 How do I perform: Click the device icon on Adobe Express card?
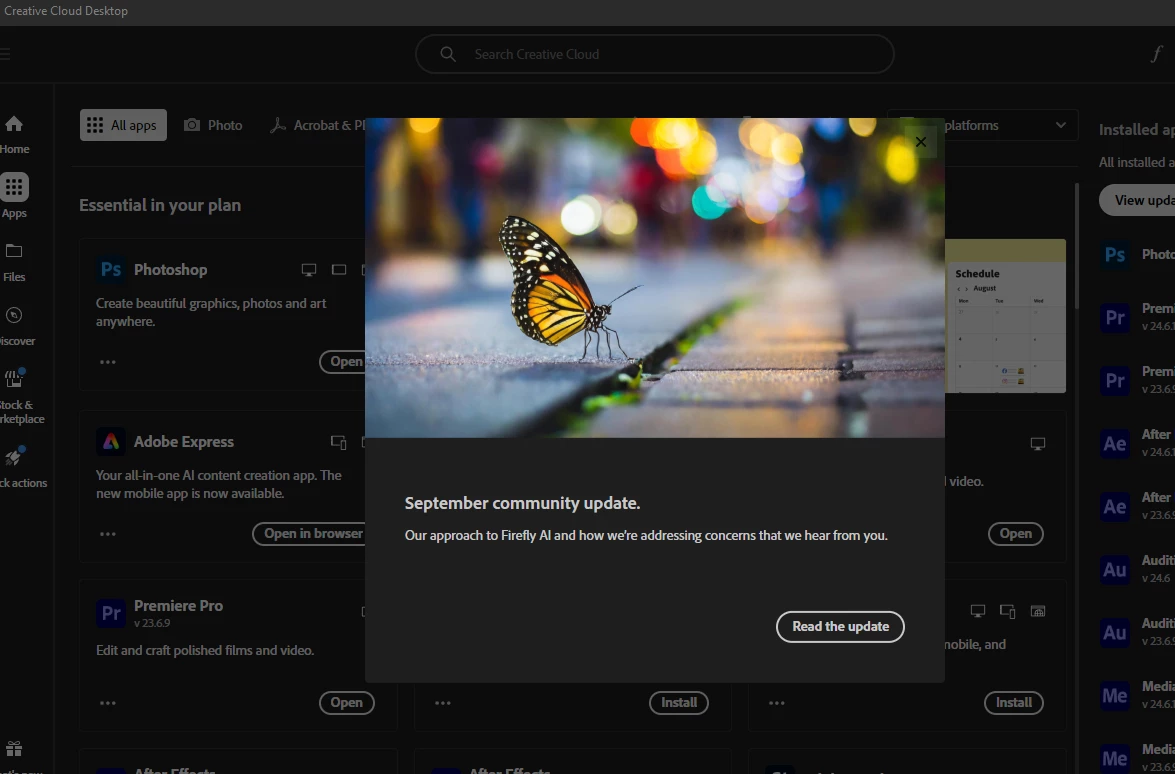[x=339, y=442]
